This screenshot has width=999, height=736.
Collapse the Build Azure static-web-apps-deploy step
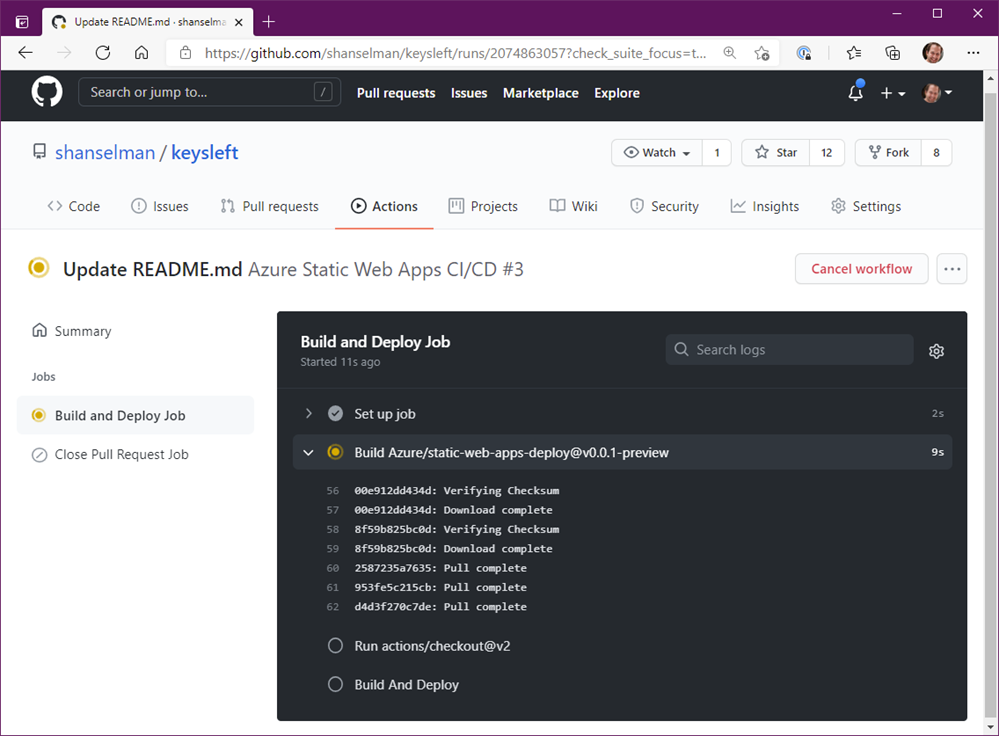click(x=622, y=452)
